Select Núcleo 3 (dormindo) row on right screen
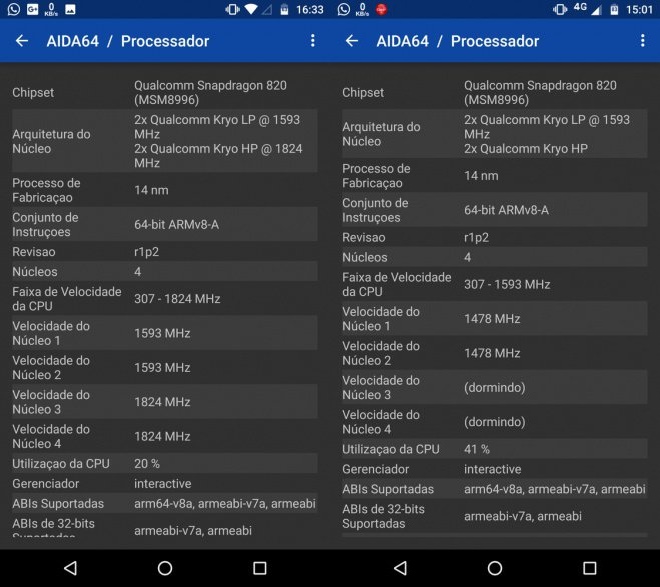This screenshot has width=660, height=587. [495, 388]
